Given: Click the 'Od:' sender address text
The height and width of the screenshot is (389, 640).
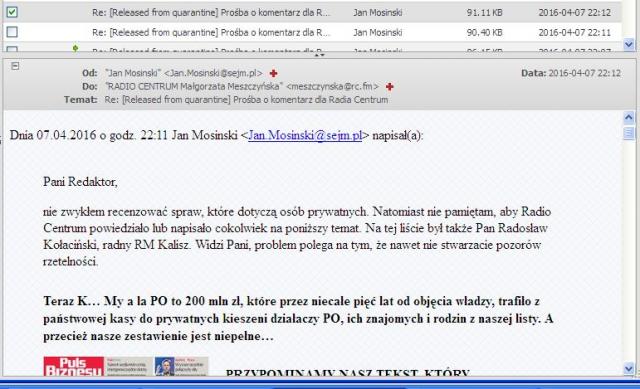Looking at the screenshot, I should click(x=184, y=73).
